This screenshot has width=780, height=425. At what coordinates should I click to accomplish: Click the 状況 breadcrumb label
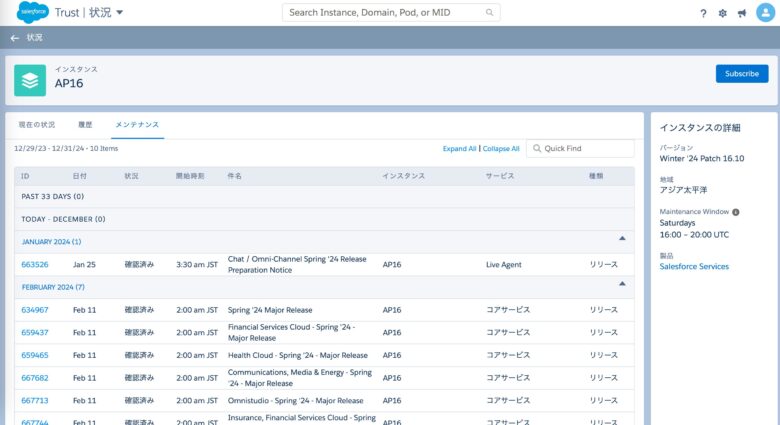34,38
